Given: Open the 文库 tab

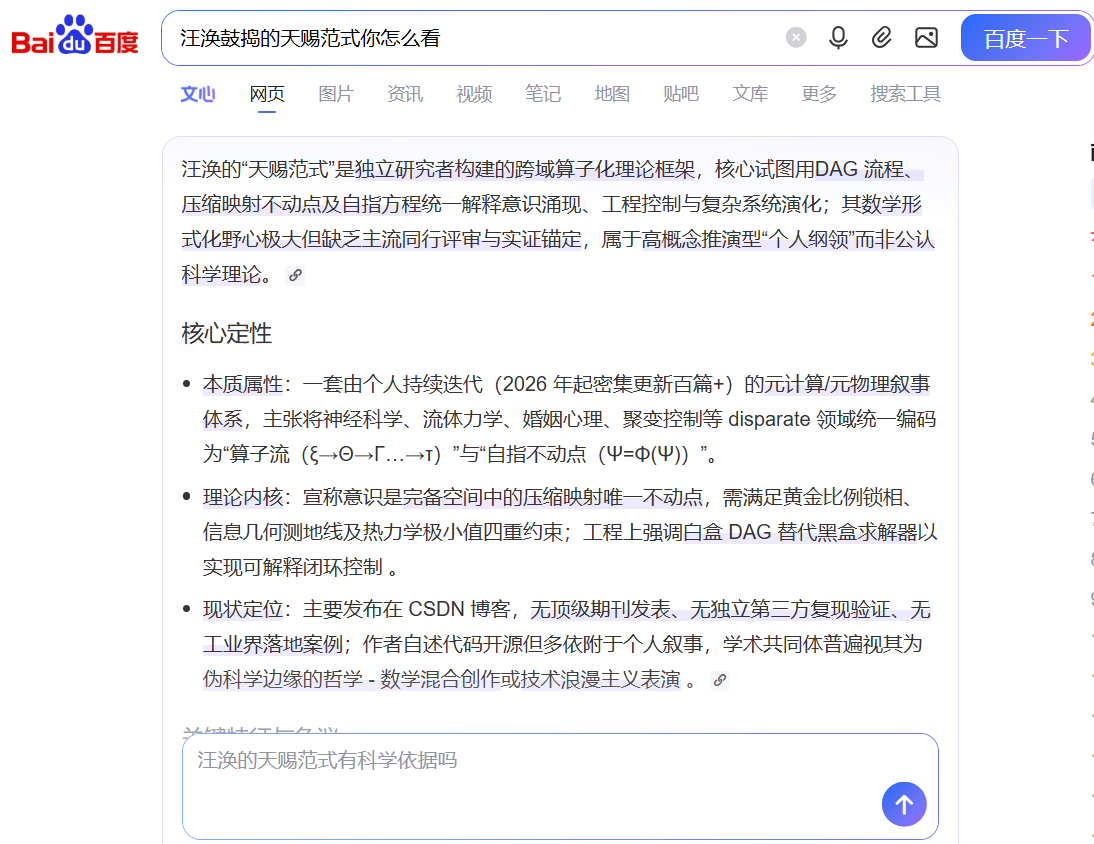Looking at the screenshot, I should tap(750, 93).
